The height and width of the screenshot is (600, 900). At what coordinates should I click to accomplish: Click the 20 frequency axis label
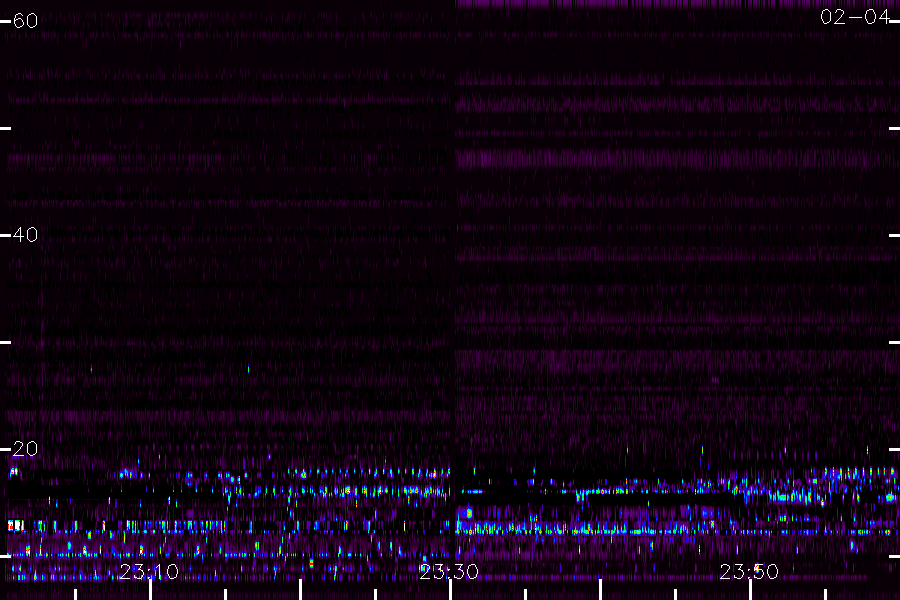[25, 448]
